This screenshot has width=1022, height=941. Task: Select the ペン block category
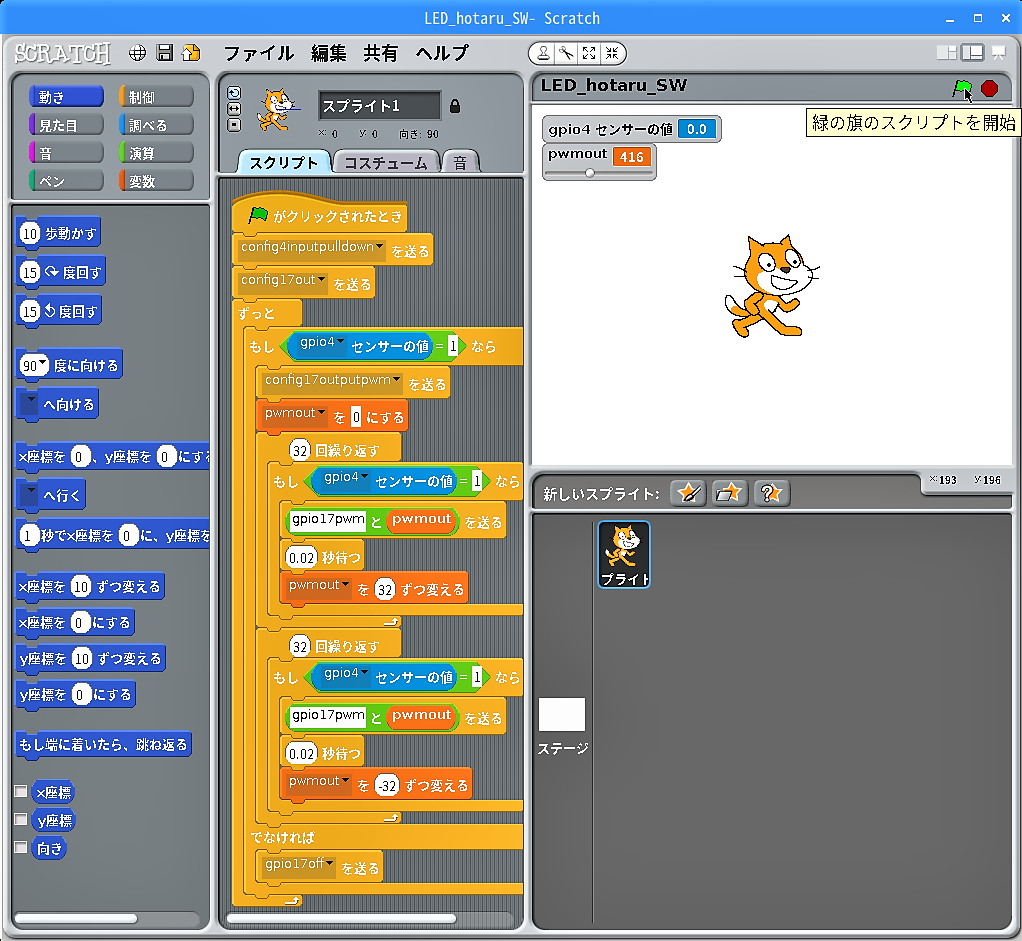click(66, 181)
